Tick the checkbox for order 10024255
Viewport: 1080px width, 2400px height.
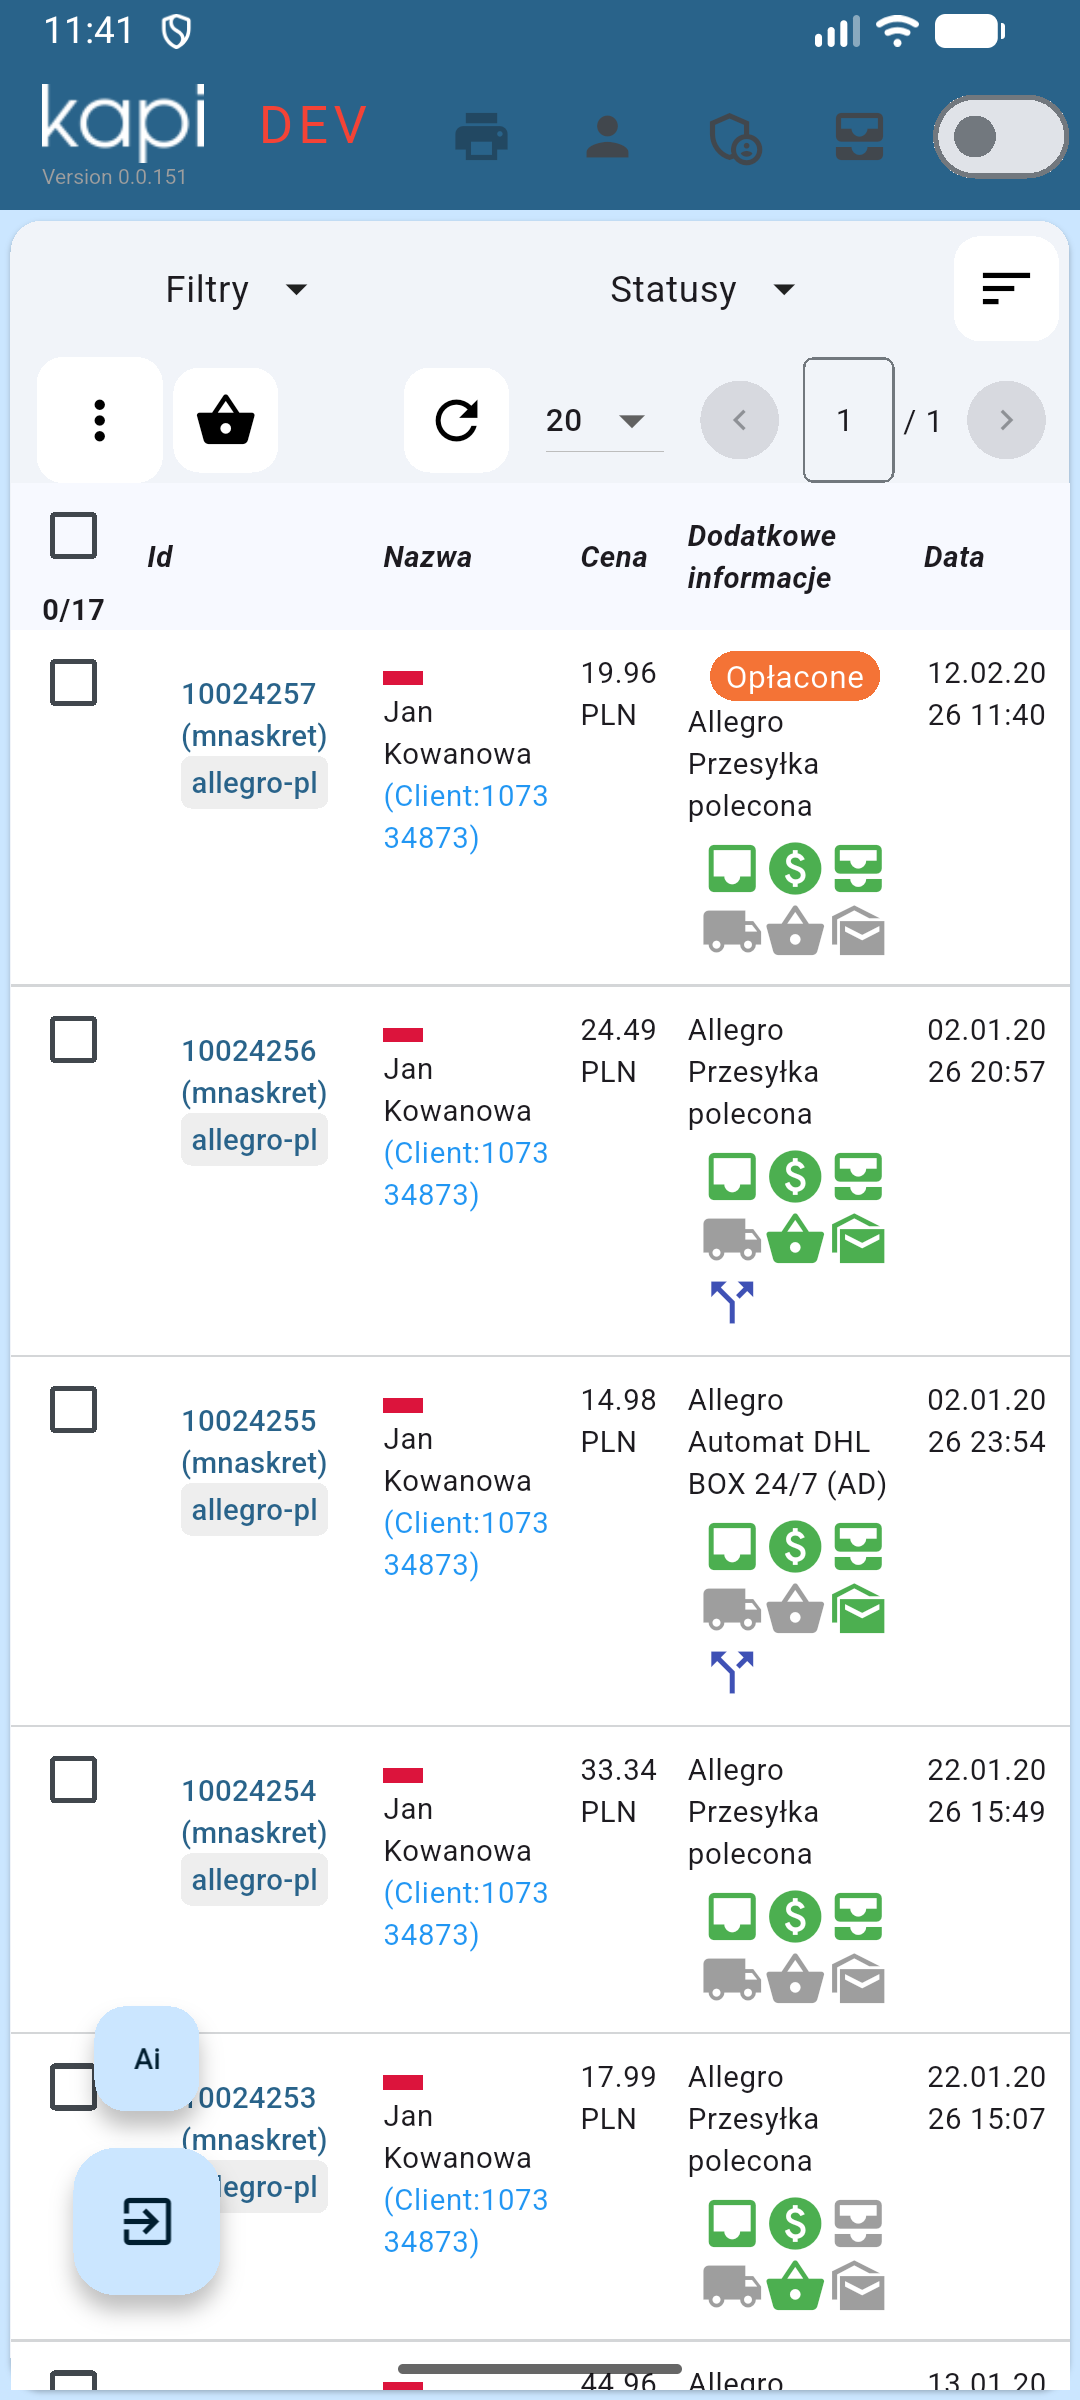(x=73, y=1410)
